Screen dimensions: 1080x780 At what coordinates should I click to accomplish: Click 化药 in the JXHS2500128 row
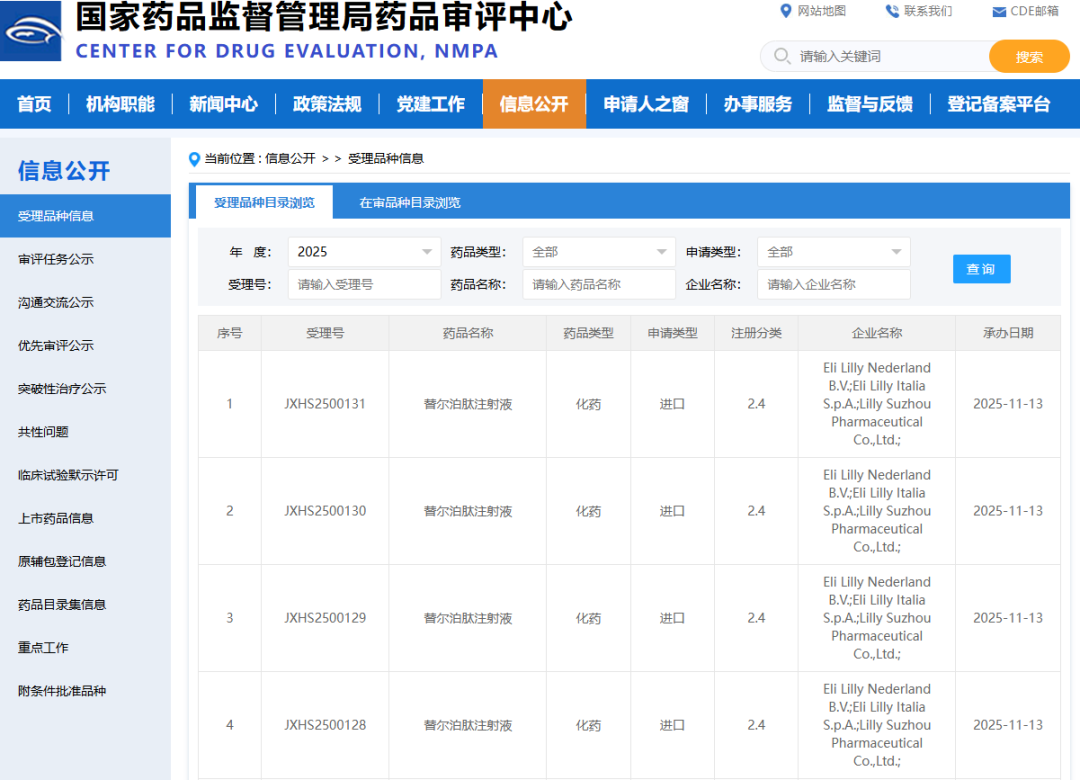pos(588,726)
